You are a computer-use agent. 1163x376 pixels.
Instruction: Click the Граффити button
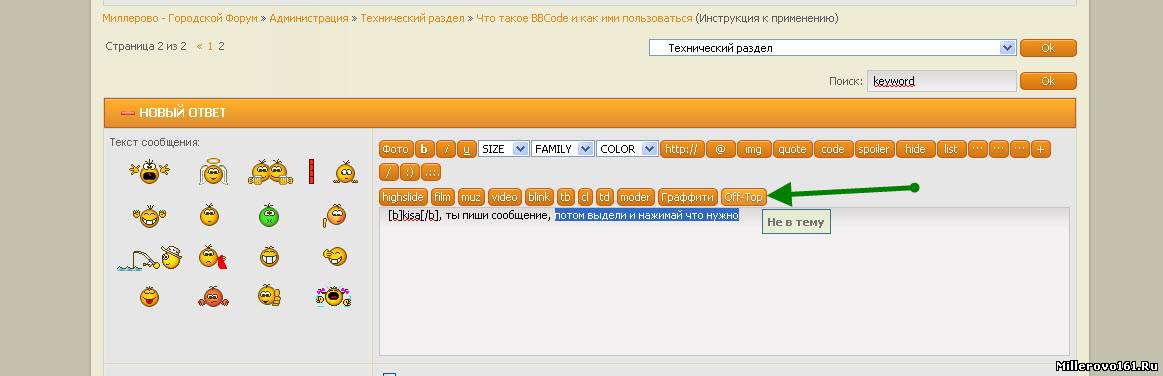(x=688, y=197)
